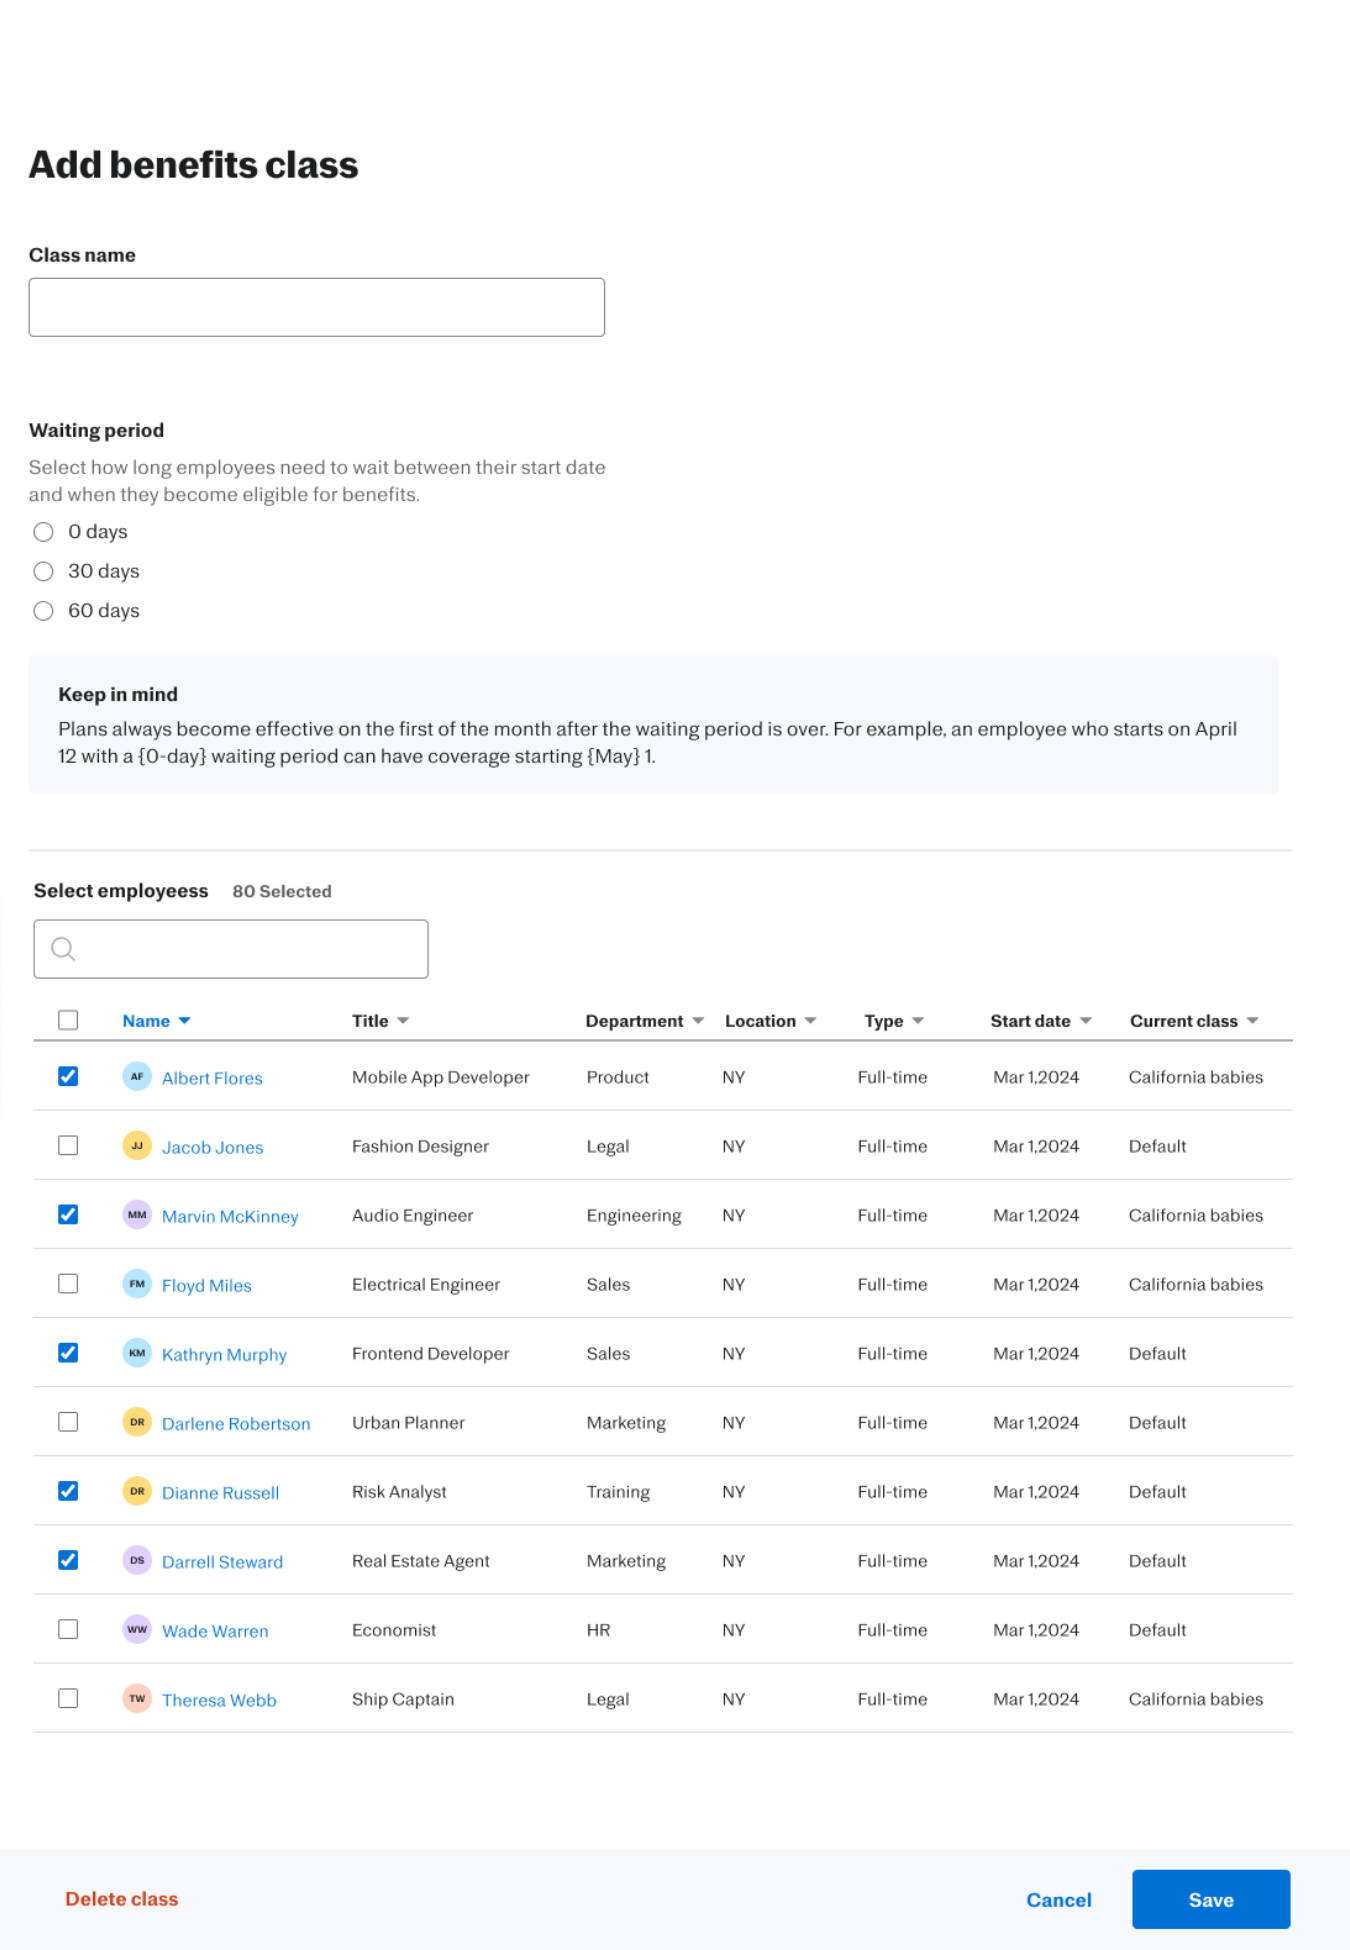The width and height of the screenshot is (1350, 1950).
Task: Click 'Fashion Designer' title cell
Action: [420, 1146]
